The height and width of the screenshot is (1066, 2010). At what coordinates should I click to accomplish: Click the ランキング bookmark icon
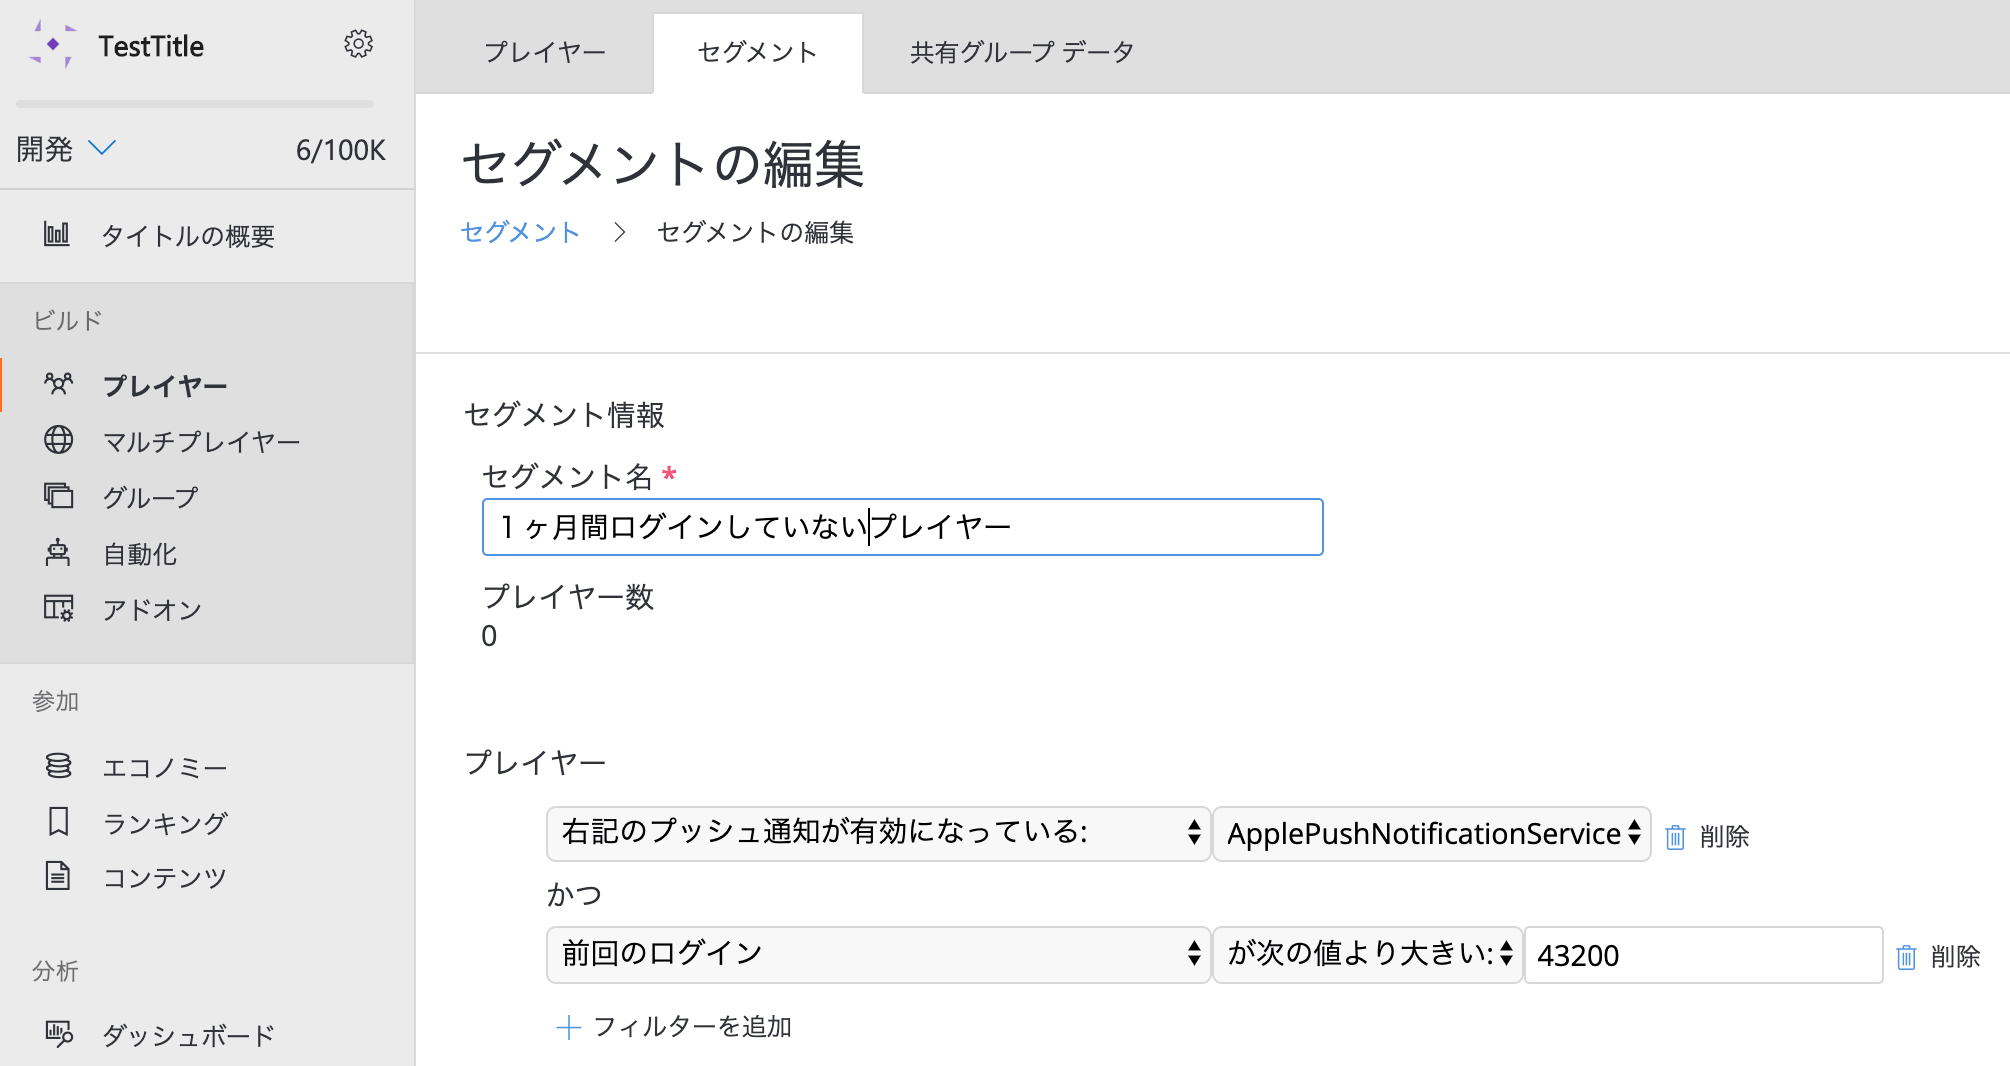tap(58, 822)
